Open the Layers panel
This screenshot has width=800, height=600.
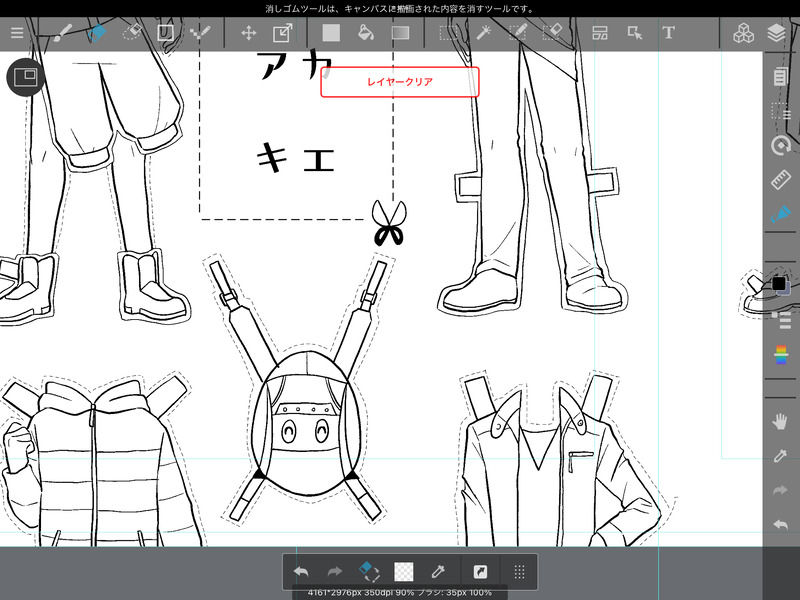(x=777, y=33)
